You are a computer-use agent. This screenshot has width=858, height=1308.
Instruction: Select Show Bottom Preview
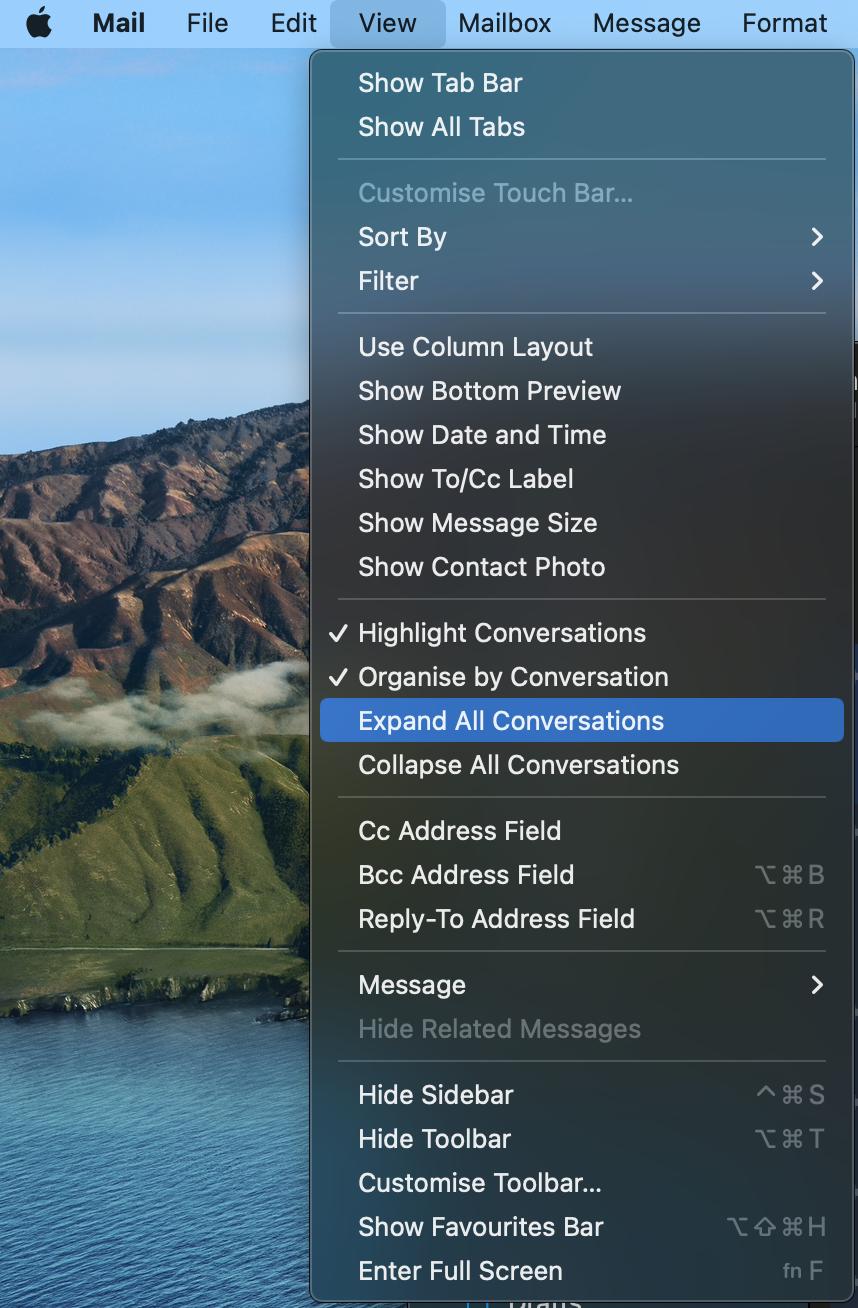tap(582, 391)
